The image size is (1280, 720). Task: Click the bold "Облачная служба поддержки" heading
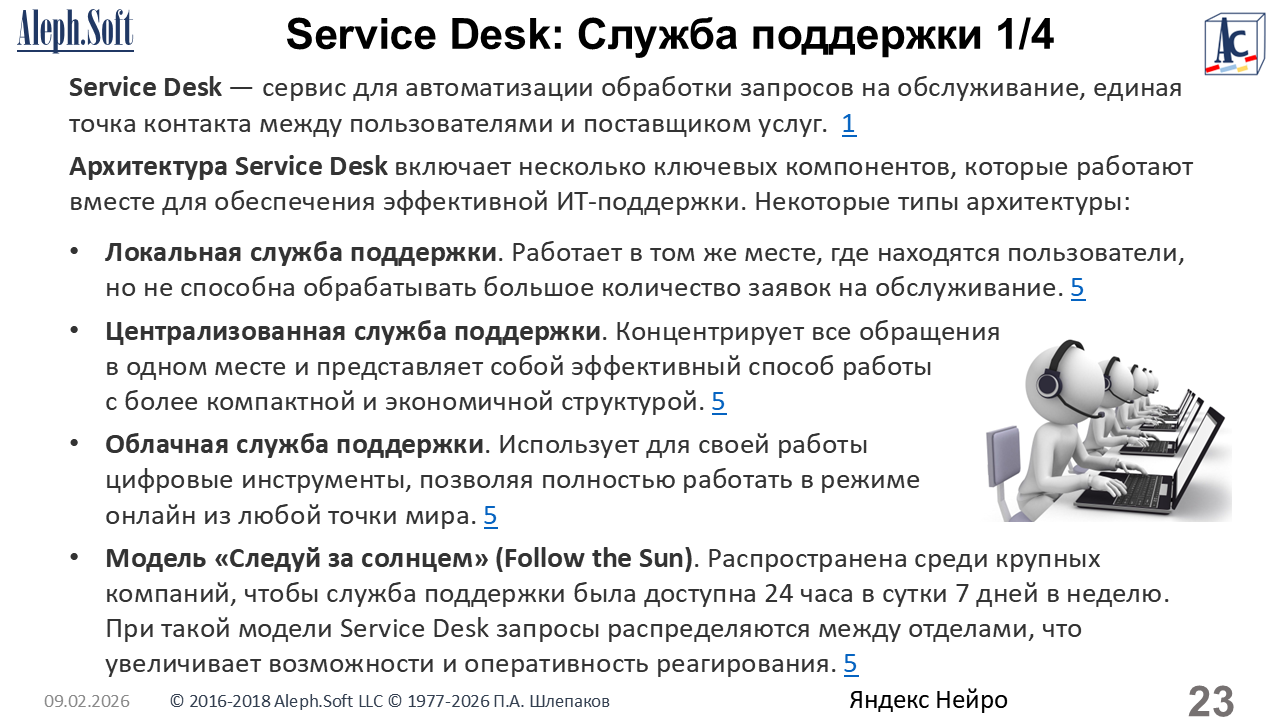(295, 444)
